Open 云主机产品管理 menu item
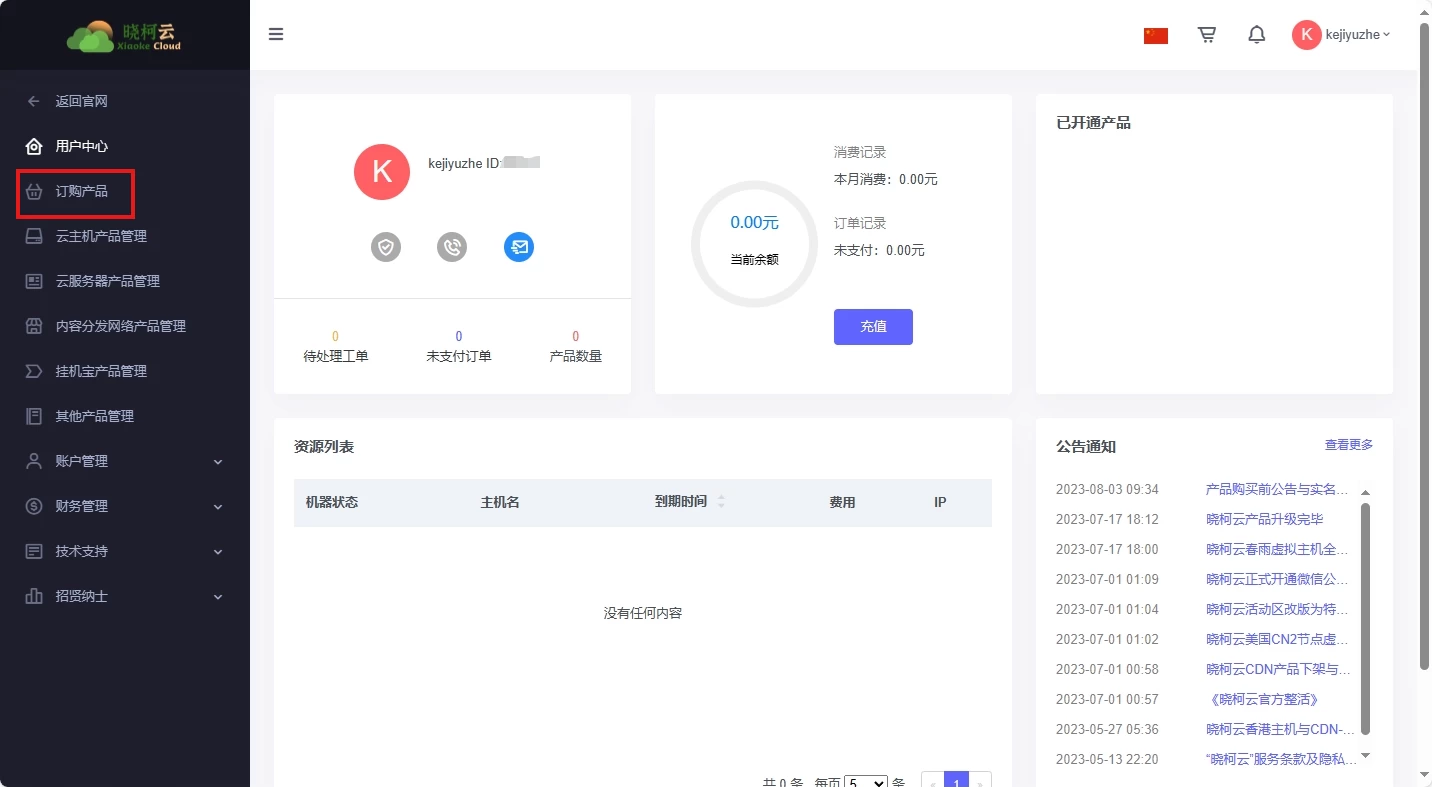Screen dimensions: 1432x787 coord(101,236)
